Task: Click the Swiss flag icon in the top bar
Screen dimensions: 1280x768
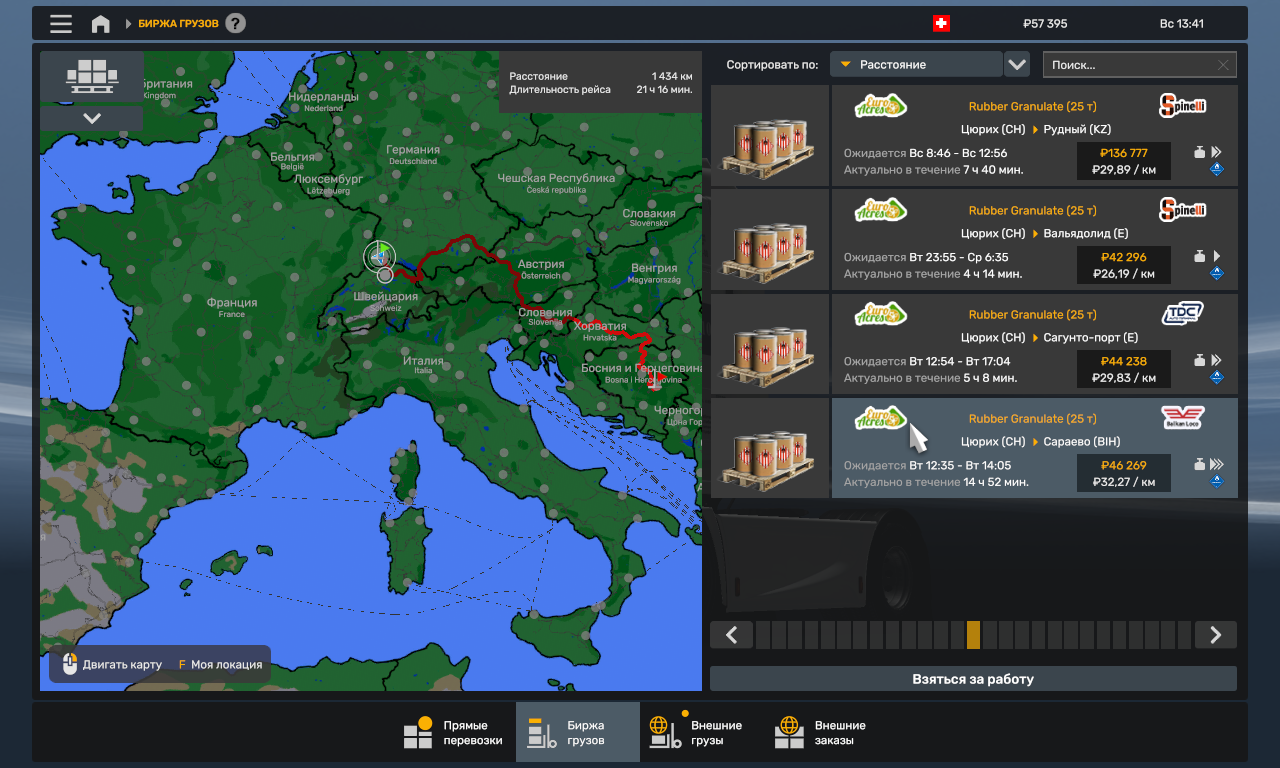Action: [x=941, y=23]
